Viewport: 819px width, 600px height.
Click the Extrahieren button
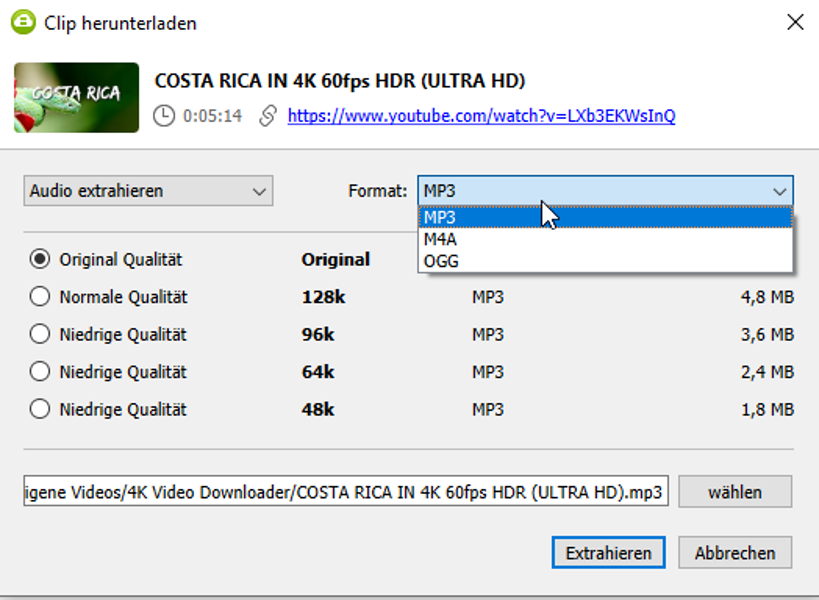pyautogui.click(x=609, y=552)
